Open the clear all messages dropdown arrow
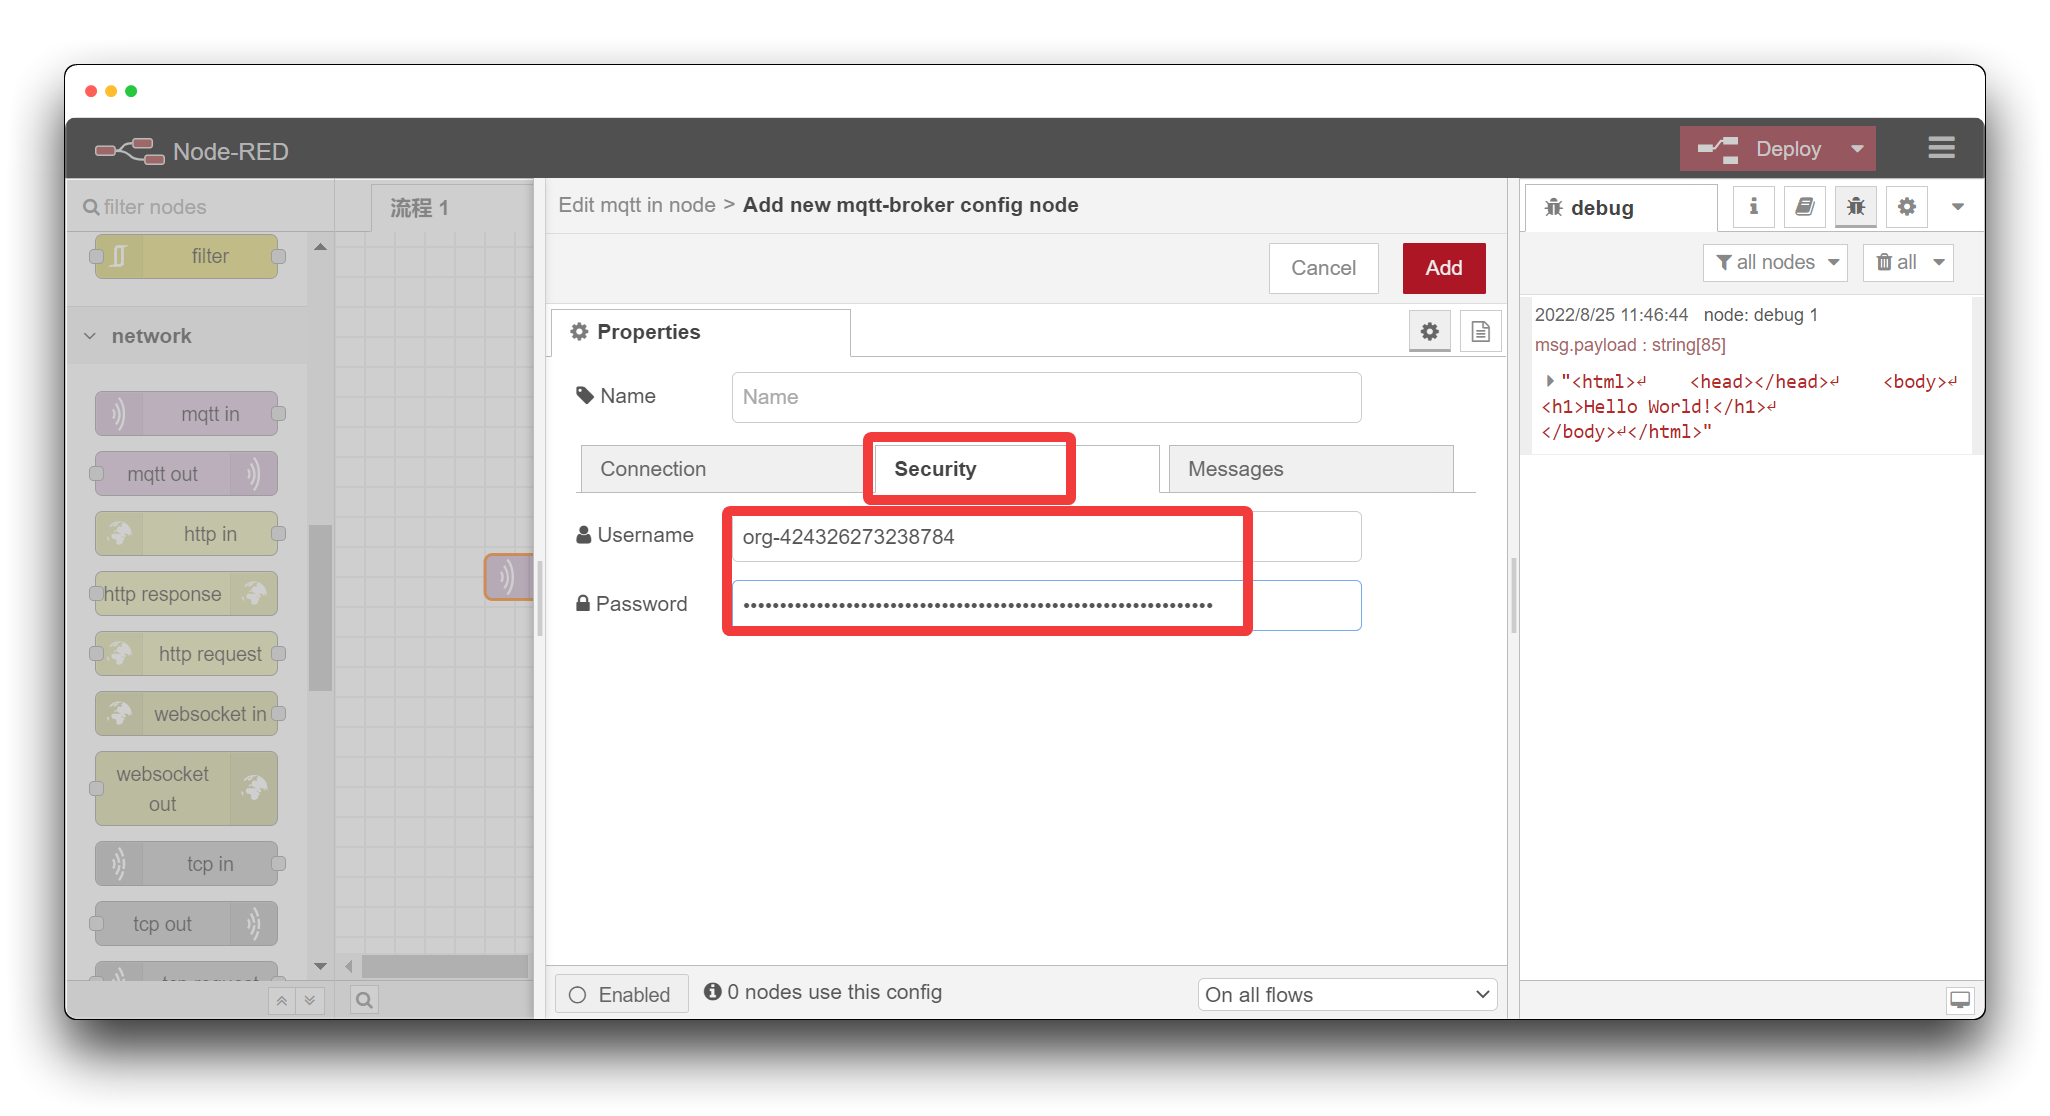Screen dimensions: 2050x1116 tap(1939, 262)
